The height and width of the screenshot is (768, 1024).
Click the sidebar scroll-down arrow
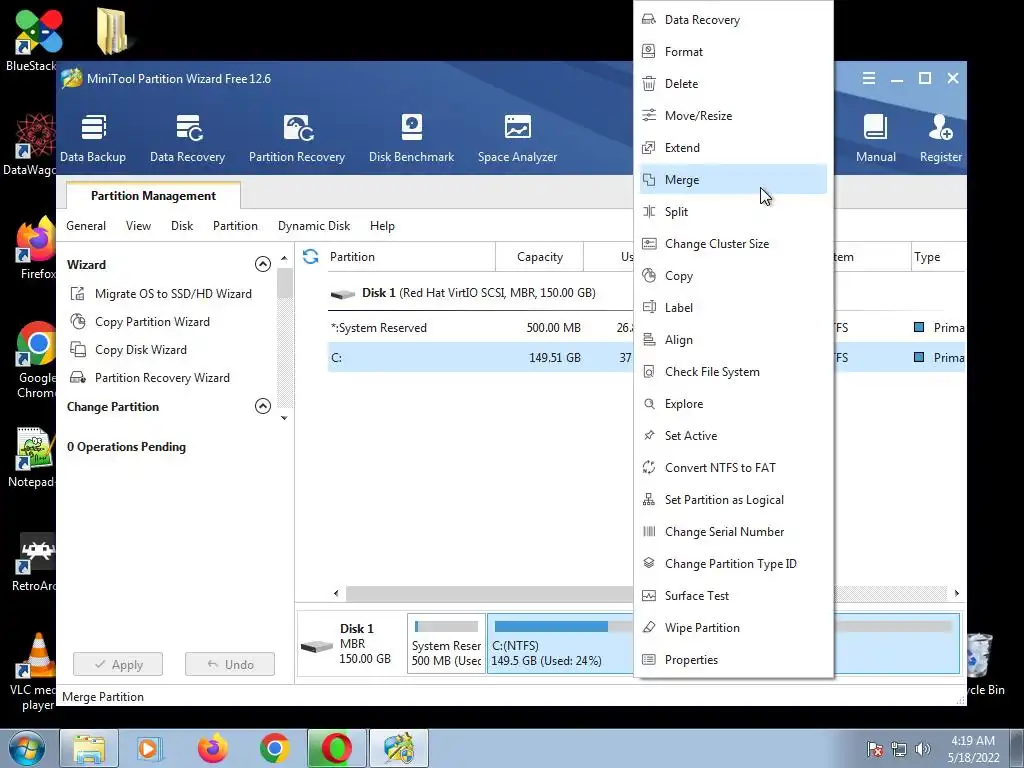284,418
